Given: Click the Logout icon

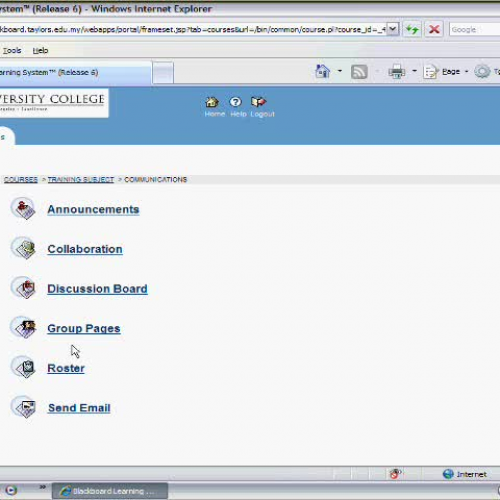Looking at the screenshot, I should click(x=259, y=102).
